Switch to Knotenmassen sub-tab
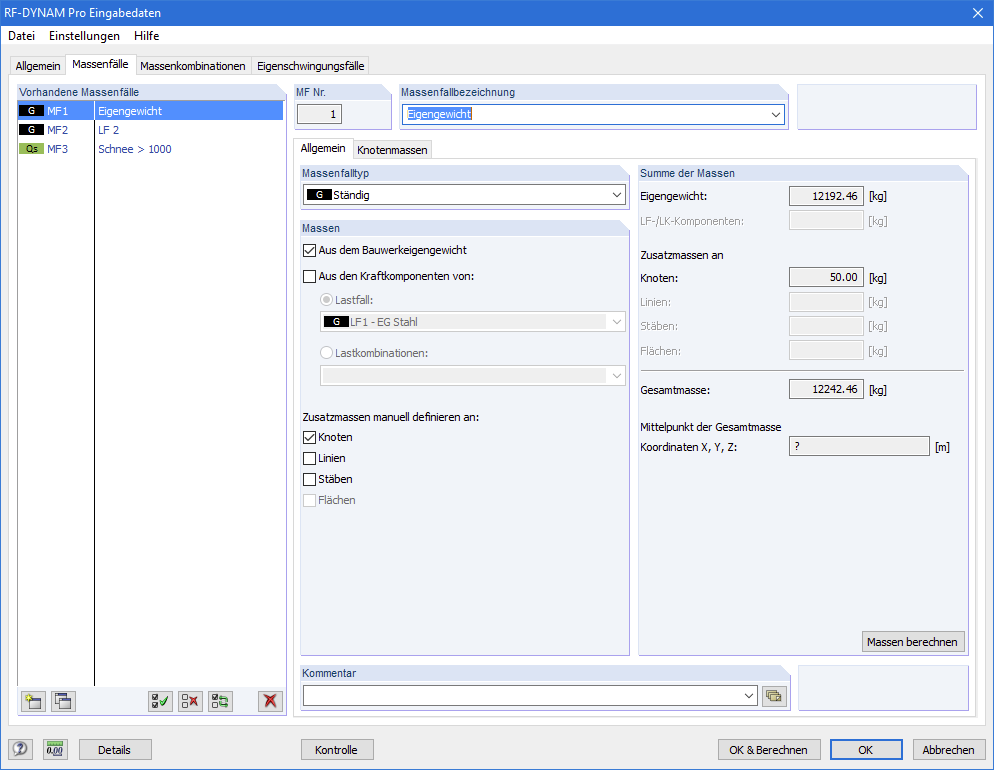 pyautogui.click(x=392, y=150)
